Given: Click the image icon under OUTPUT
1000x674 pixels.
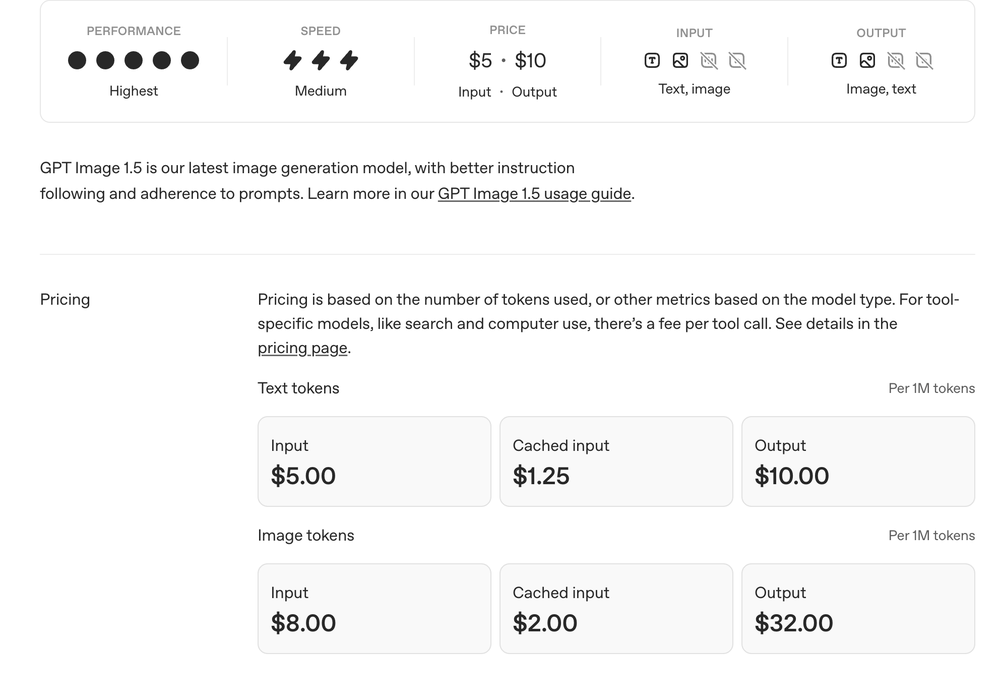Looking at the screenshot, I should (867, 60).
